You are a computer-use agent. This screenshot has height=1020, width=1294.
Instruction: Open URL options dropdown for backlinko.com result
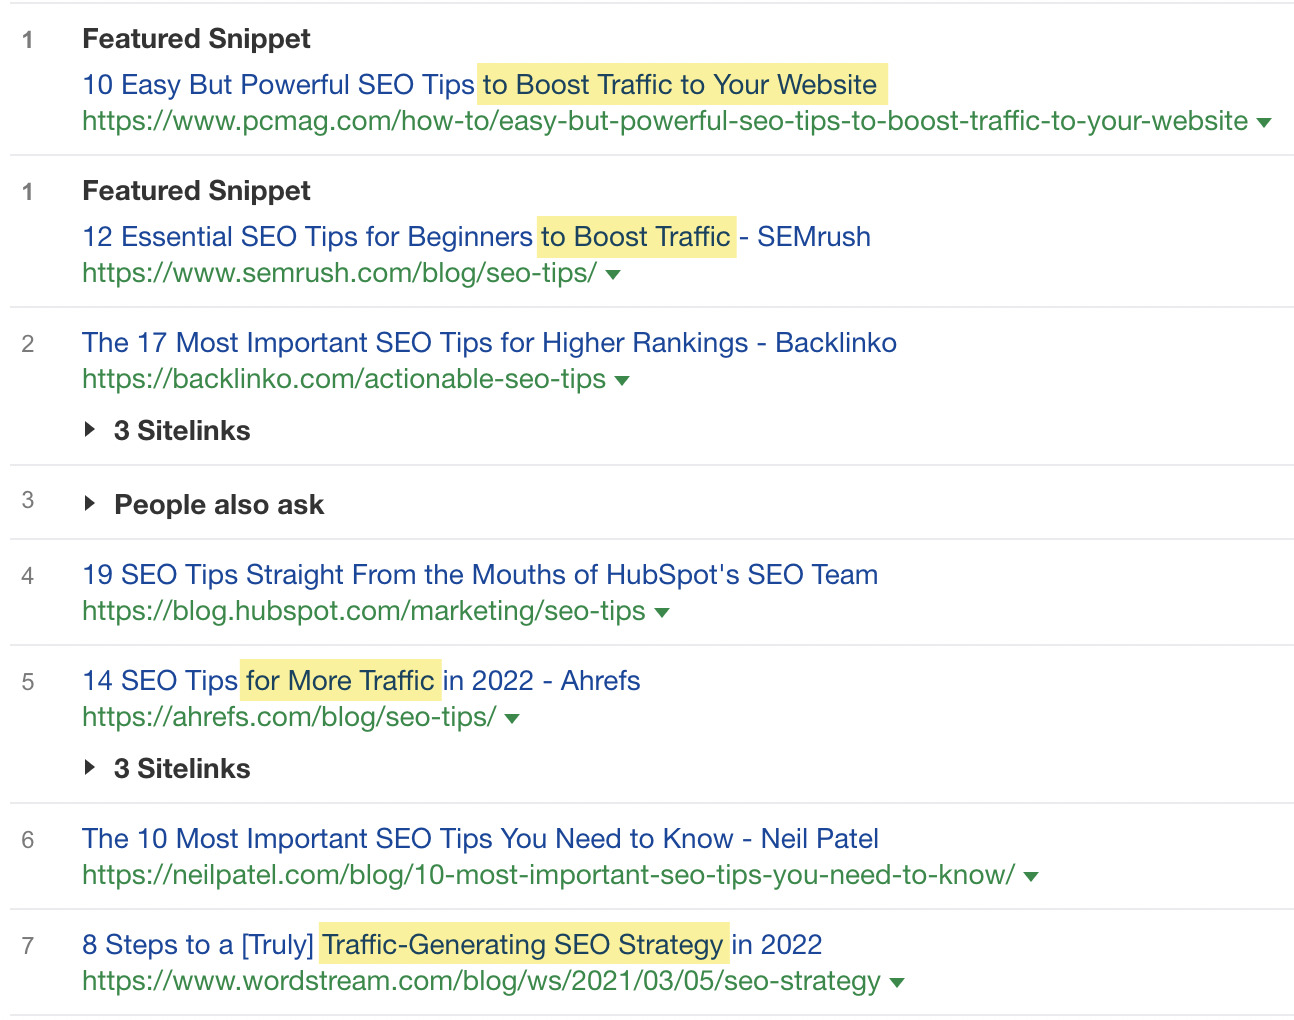622,380
